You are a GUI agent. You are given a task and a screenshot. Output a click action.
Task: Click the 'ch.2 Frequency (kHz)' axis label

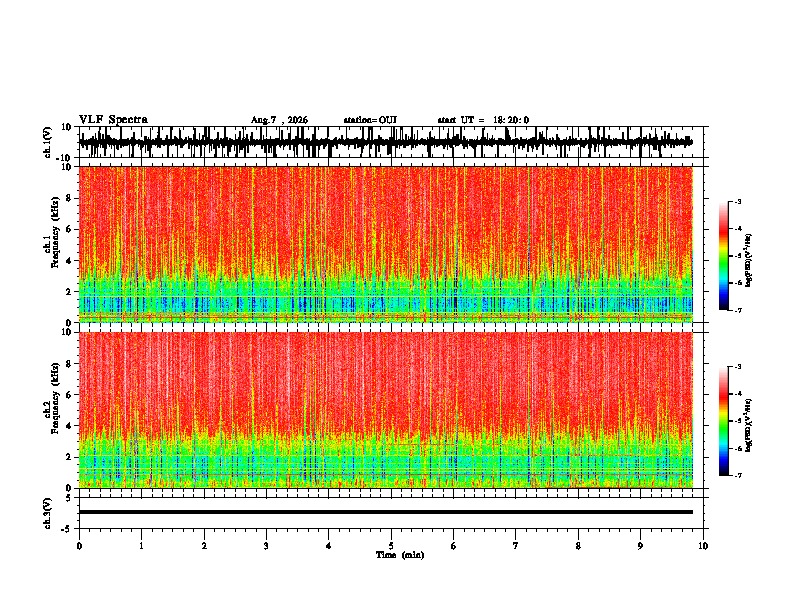pyautogui.click(x=52, y=398)
